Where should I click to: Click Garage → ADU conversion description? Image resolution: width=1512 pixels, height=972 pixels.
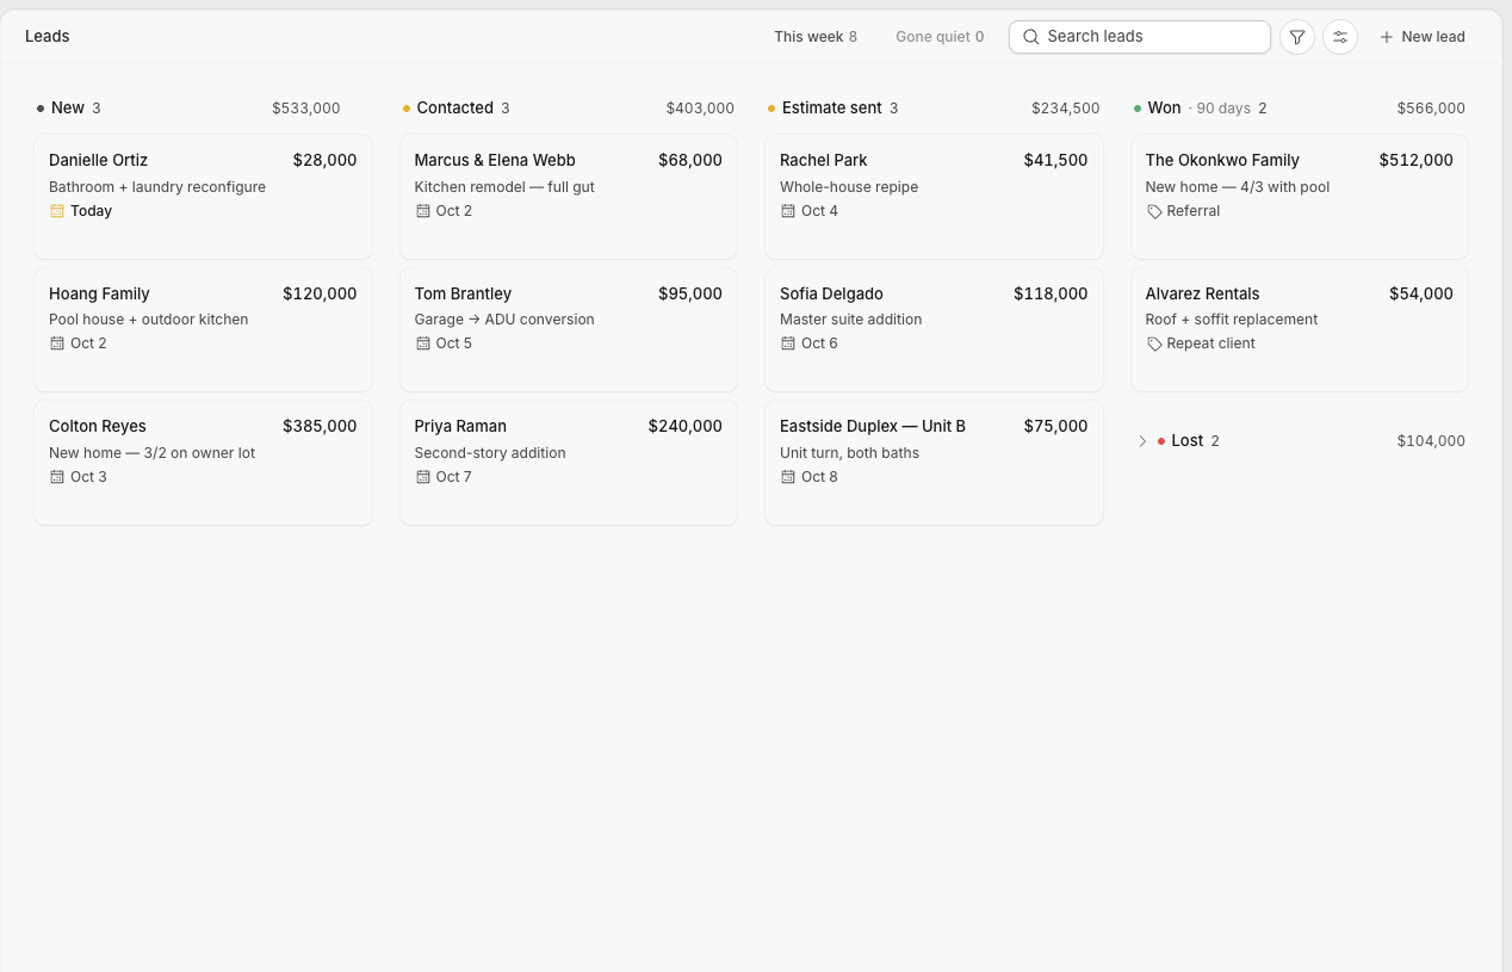(504, 319)
